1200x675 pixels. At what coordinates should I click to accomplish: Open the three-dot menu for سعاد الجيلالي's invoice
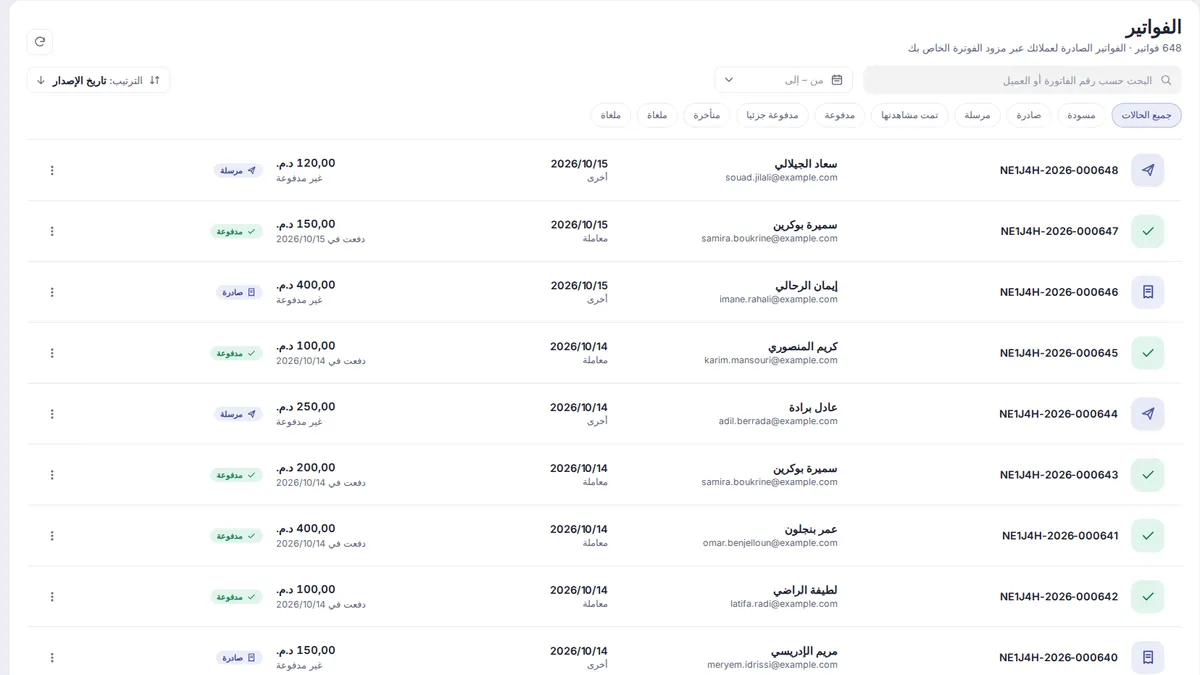click(x=52, y=170)
